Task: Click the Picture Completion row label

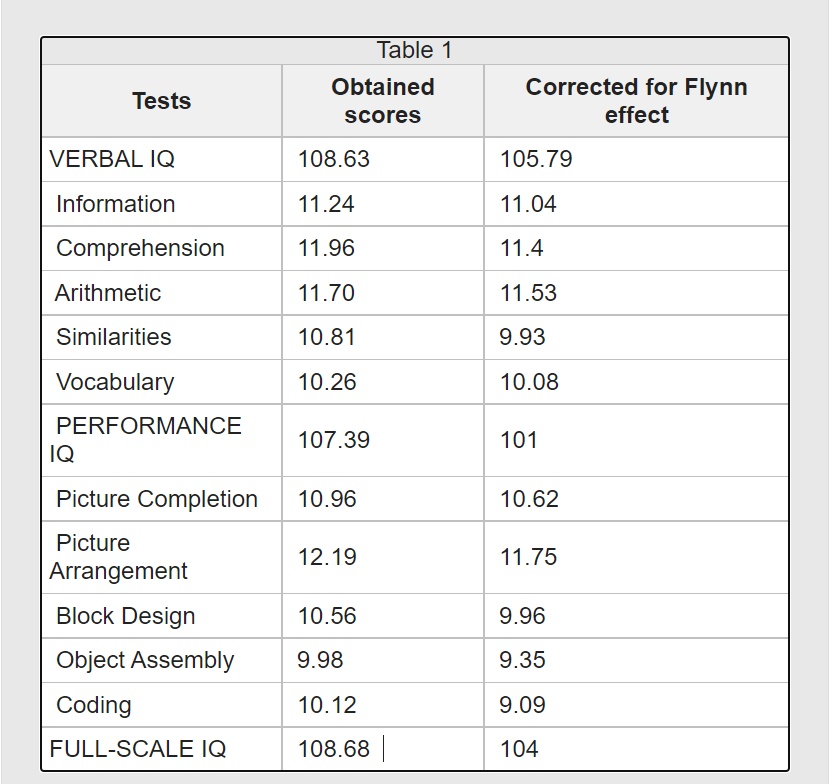Action: (157, 499)
